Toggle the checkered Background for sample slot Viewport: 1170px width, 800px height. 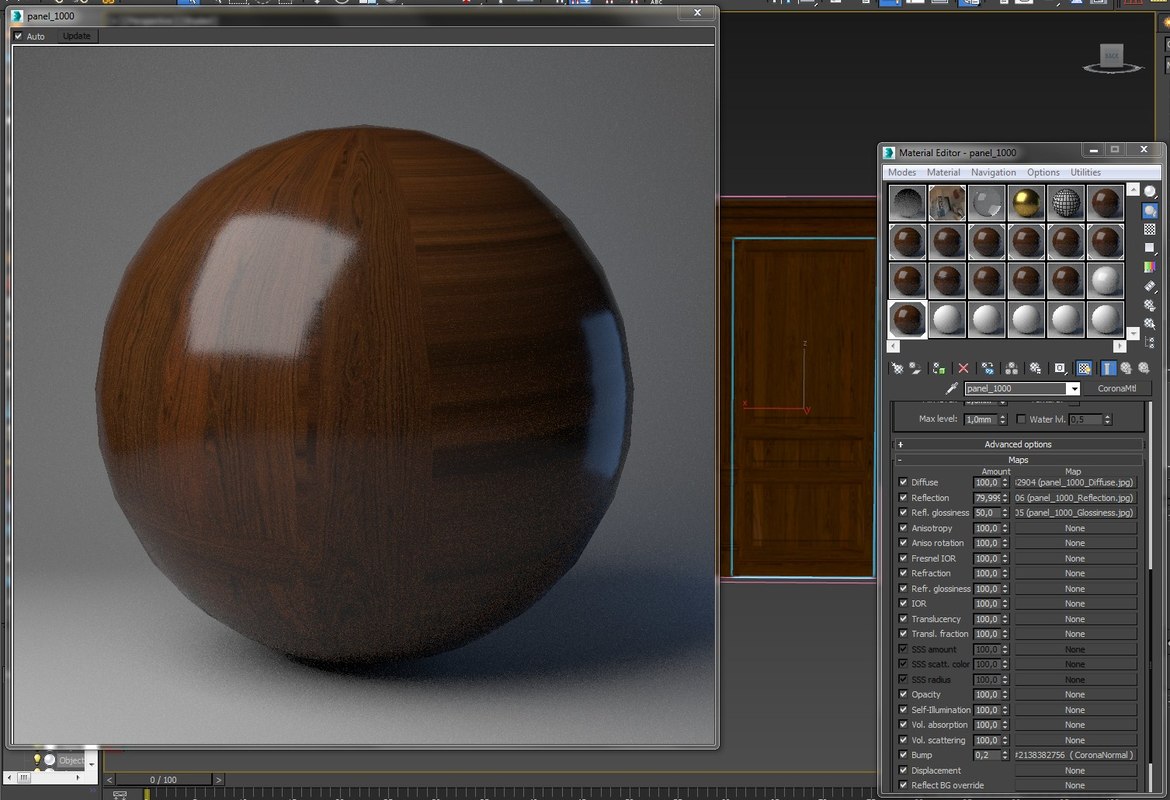coord(1149,229)
